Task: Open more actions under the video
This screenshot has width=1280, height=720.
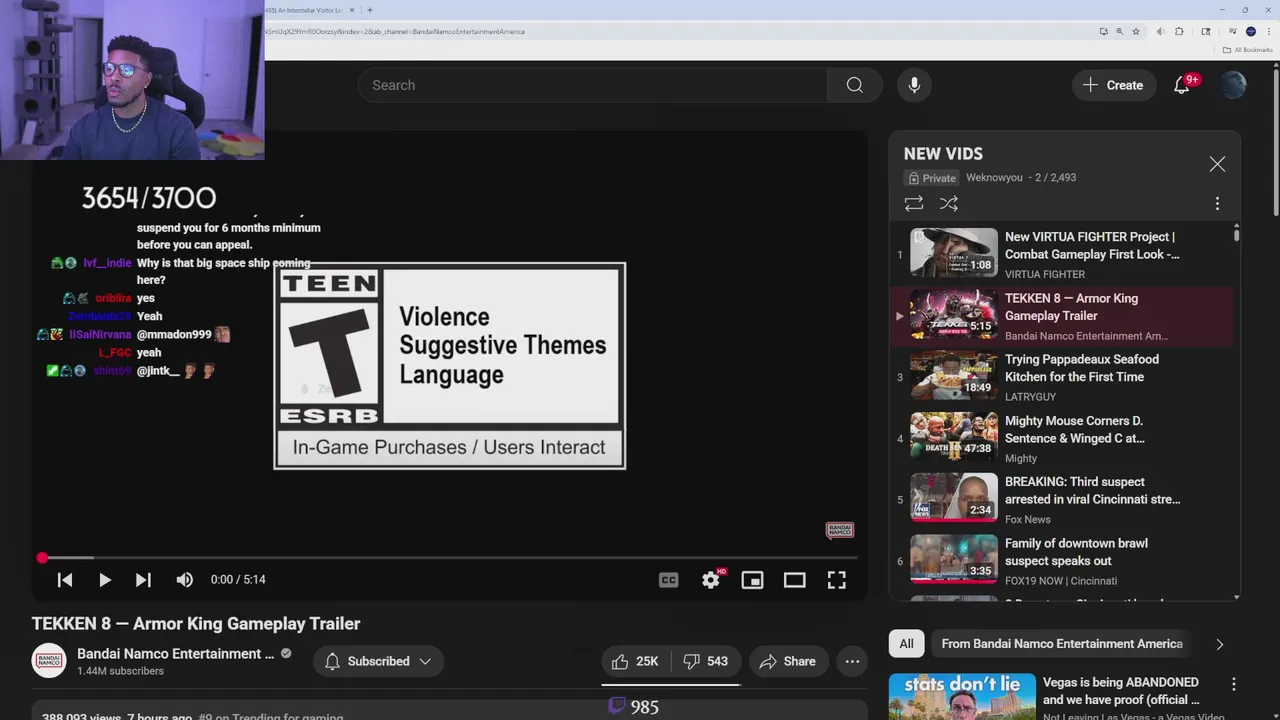Action: coord(852,661)
